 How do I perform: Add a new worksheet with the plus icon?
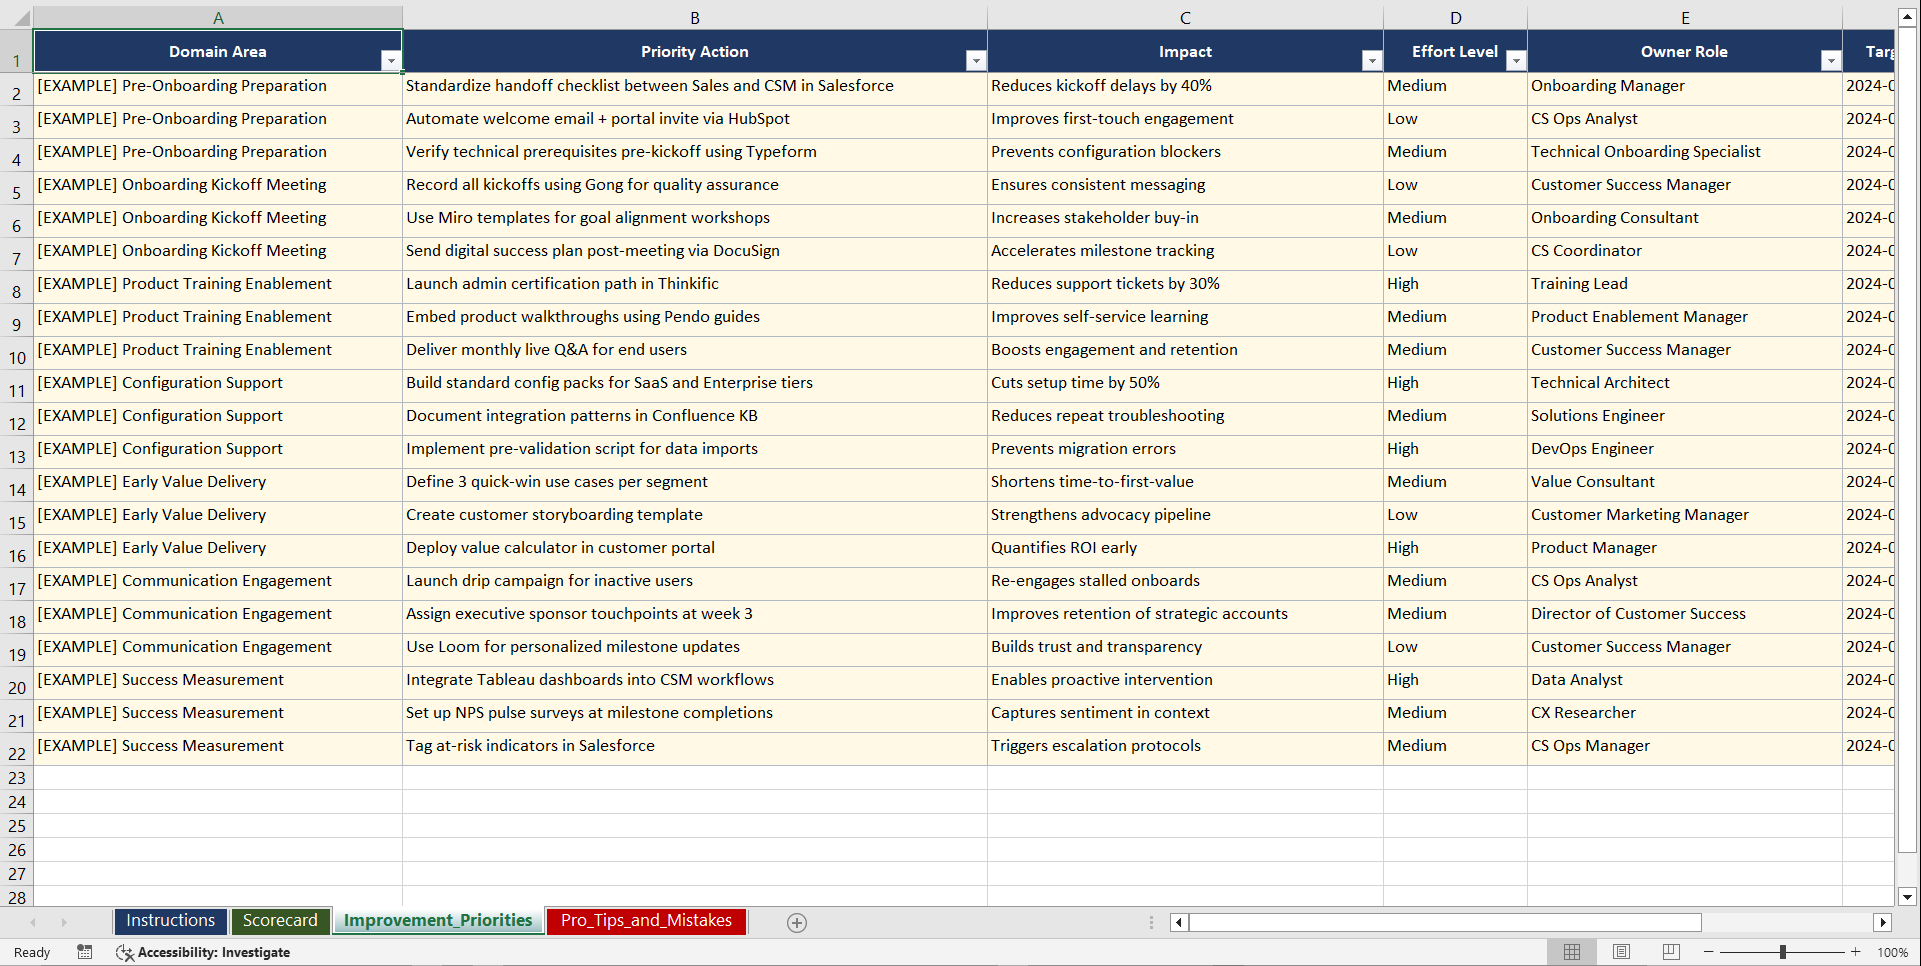797,922
